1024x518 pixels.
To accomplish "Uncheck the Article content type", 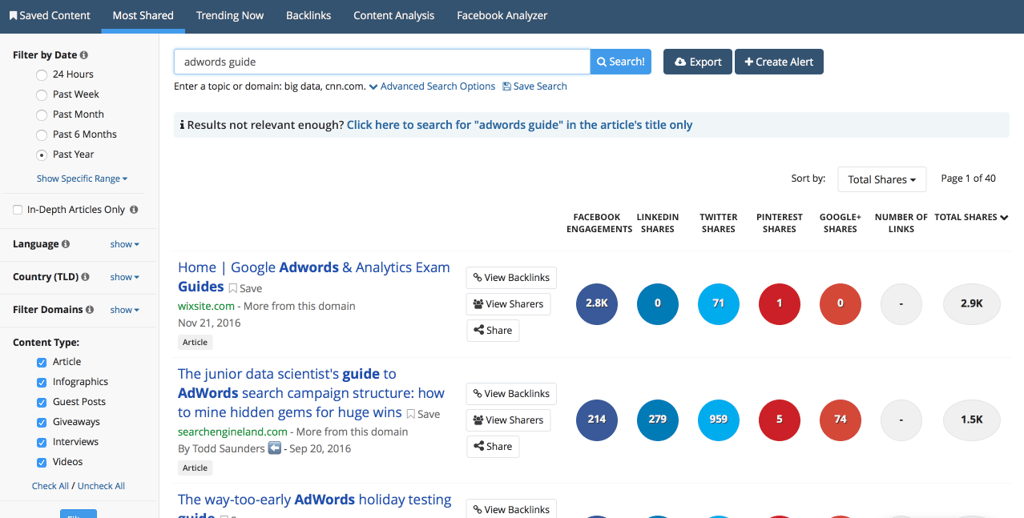I will (42, 363).
